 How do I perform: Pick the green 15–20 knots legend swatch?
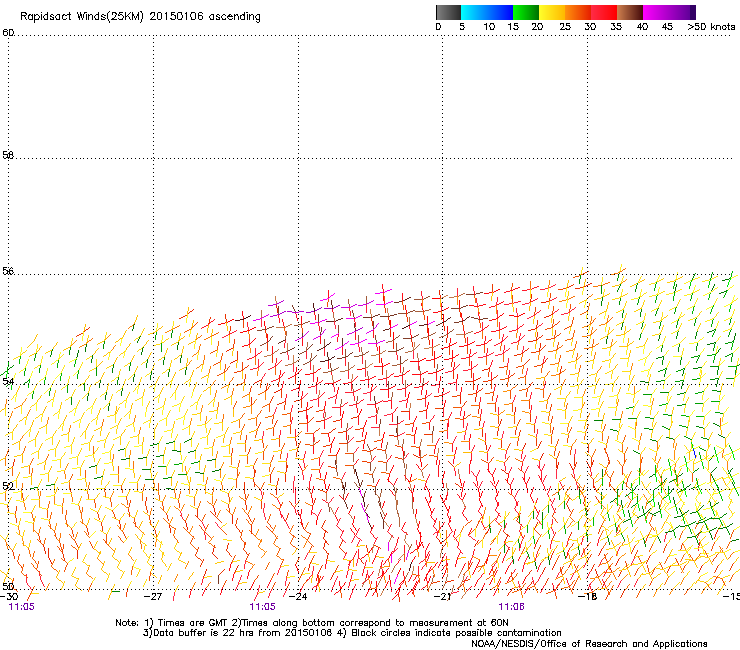pos(526,12)
